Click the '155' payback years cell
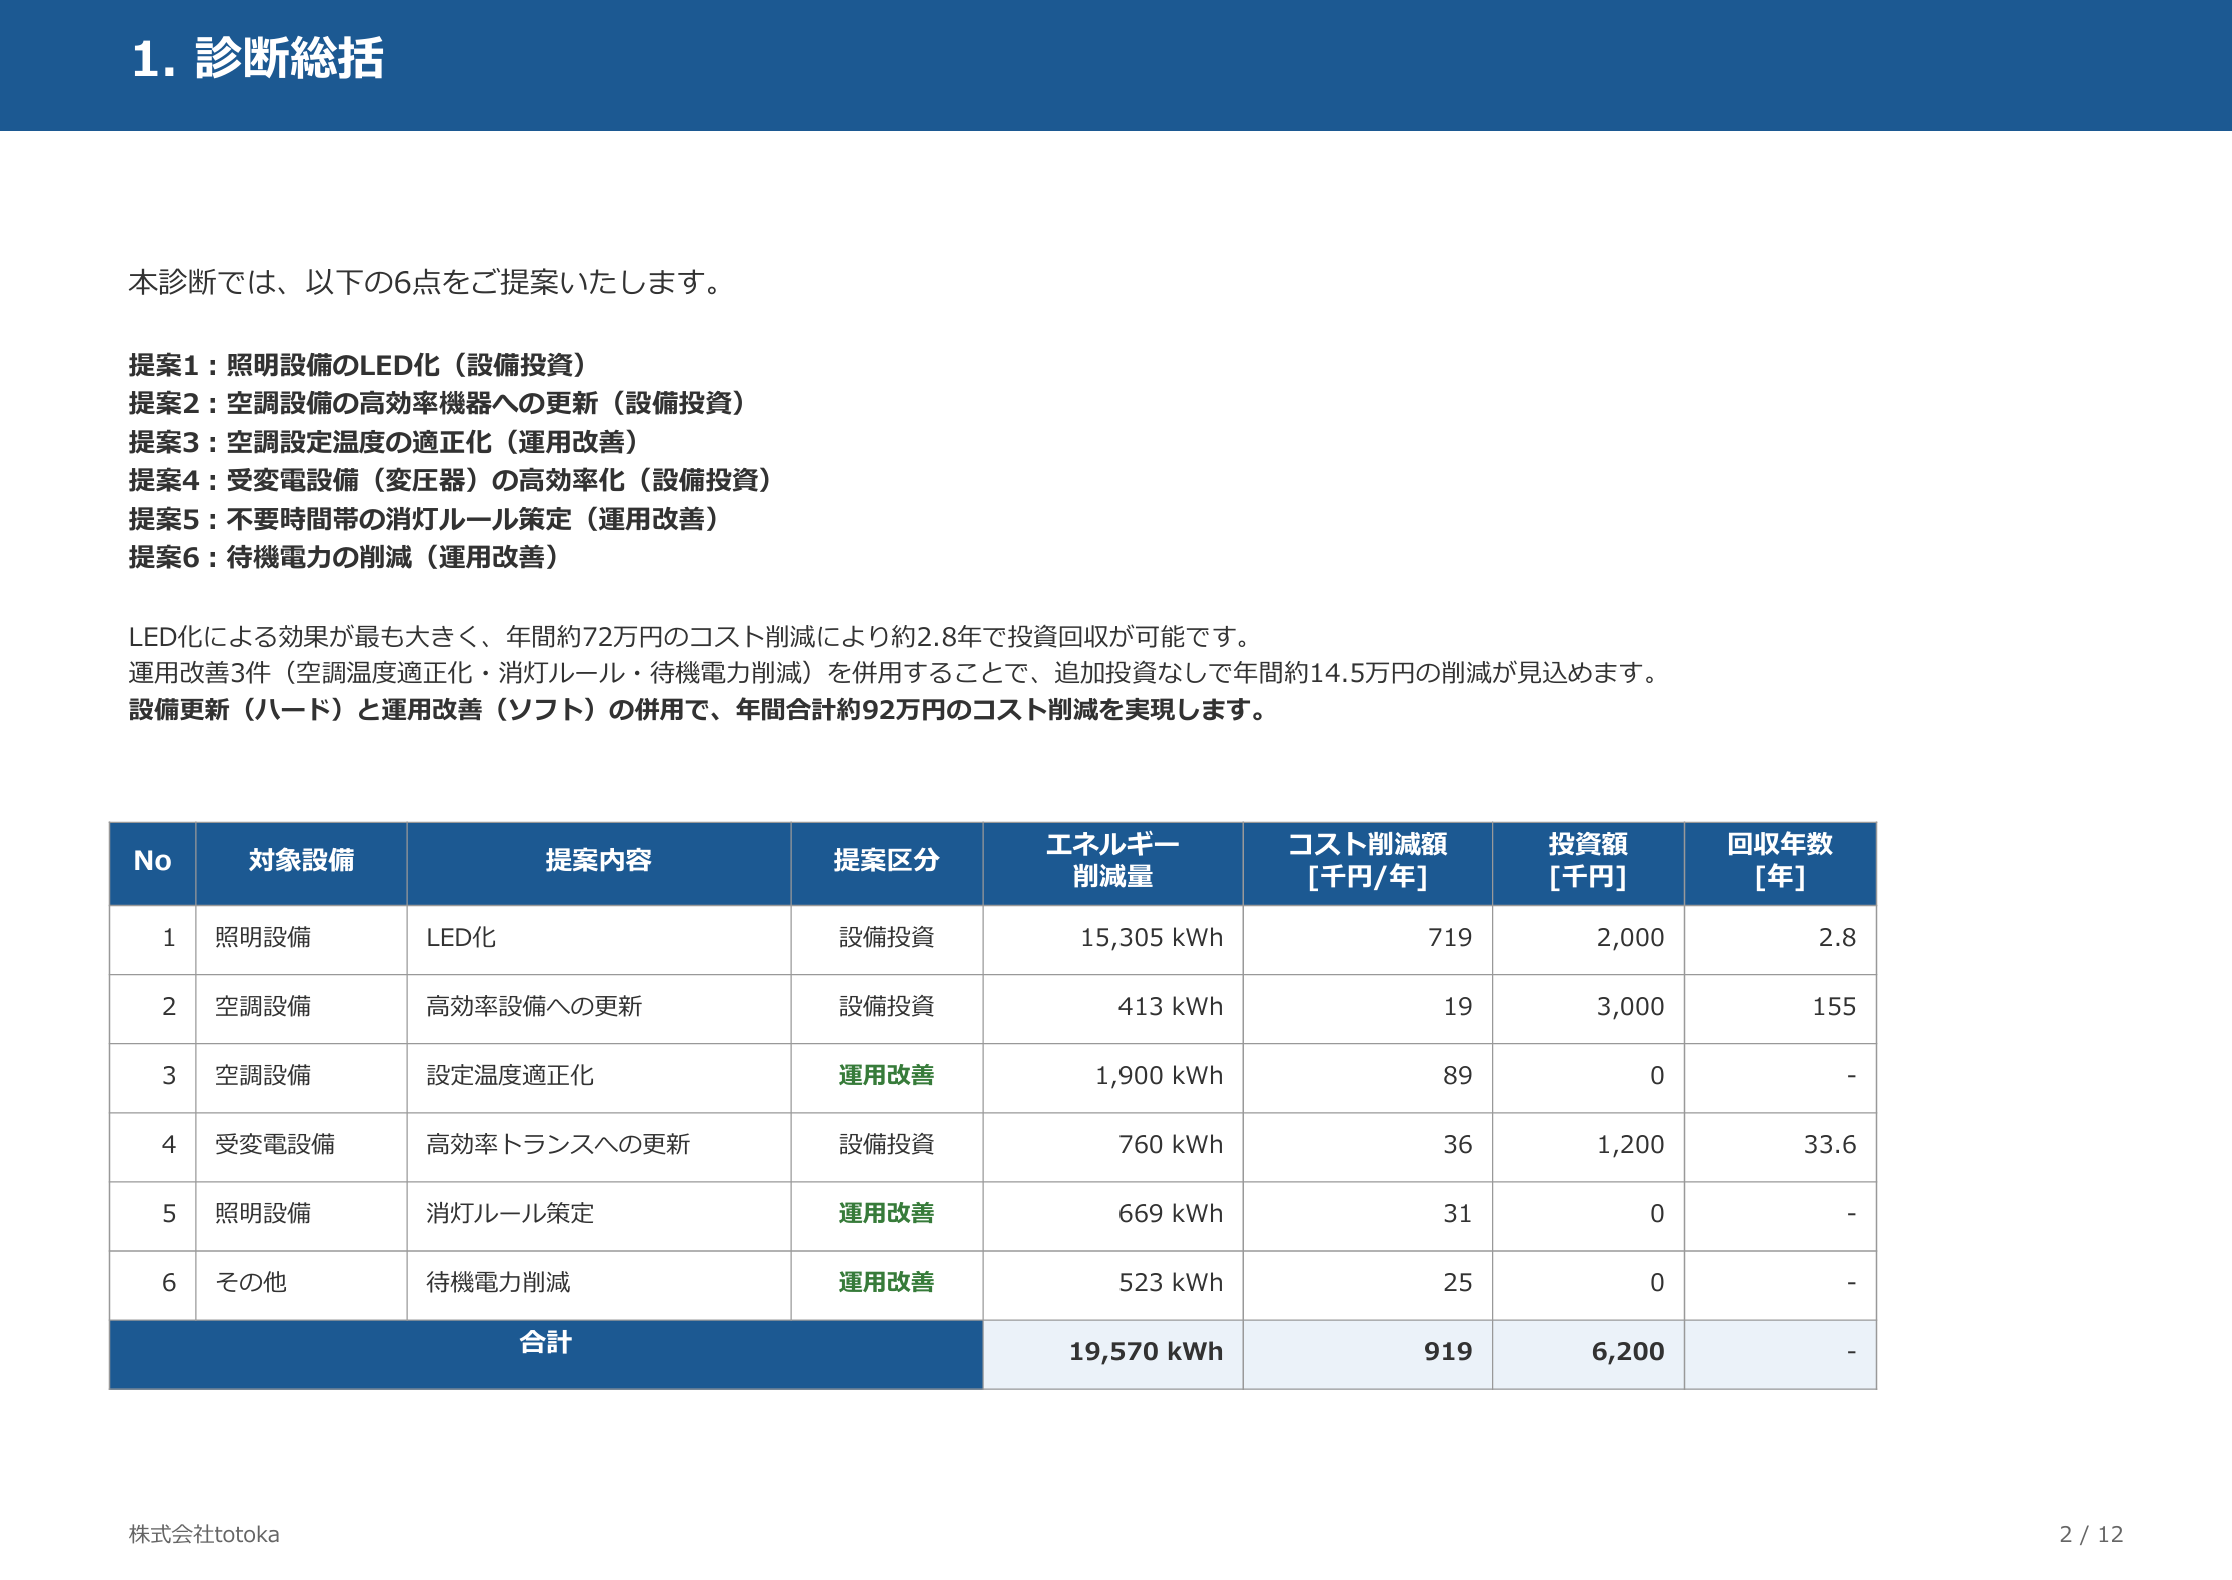Image resolution: width=2232 pixels, height=1580 pixels. pos(1780,1009)
